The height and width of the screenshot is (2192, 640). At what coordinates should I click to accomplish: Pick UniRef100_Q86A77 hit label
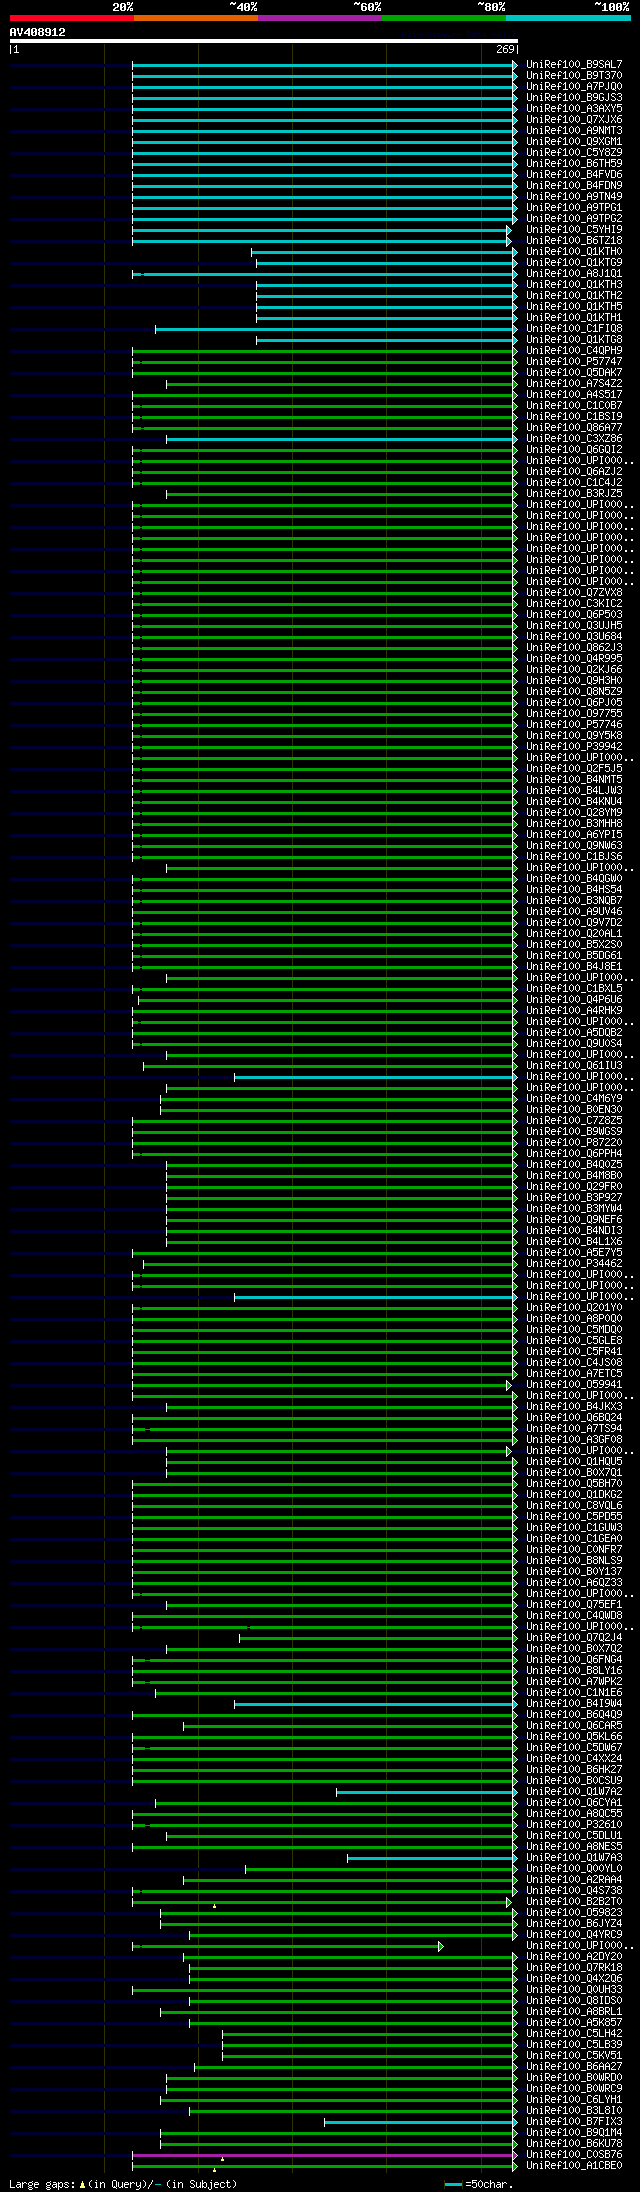coord(574,428)
